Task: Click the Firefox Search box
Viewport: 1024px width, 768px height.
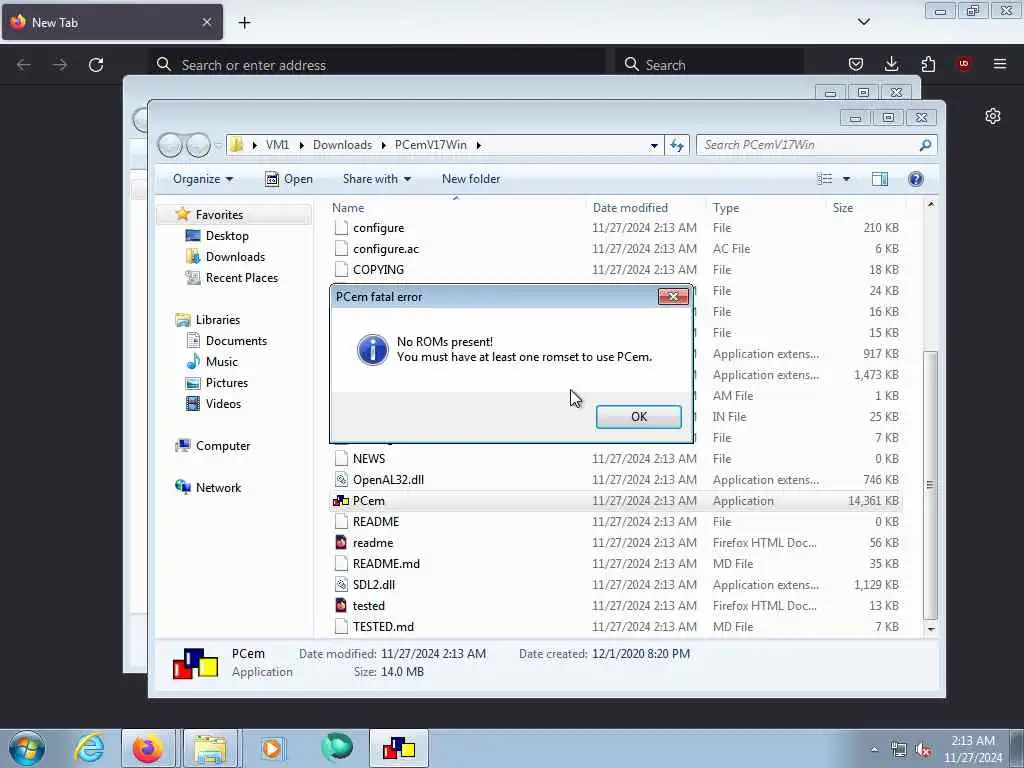Action: pyautogui.click(x=709, y=65)
